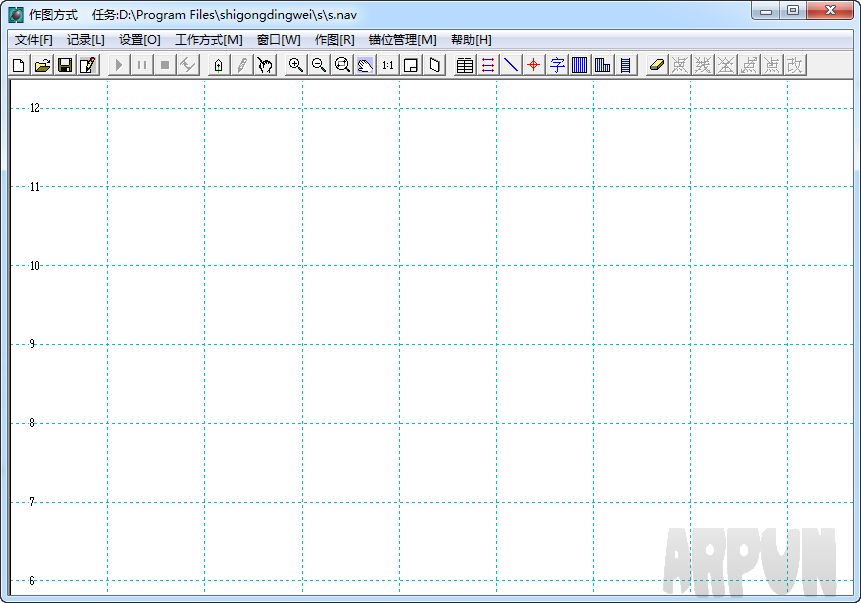The image size is (861, 603).
Task: Select the eraser tool
Action: pyautogui.click(x=656, y=65)
